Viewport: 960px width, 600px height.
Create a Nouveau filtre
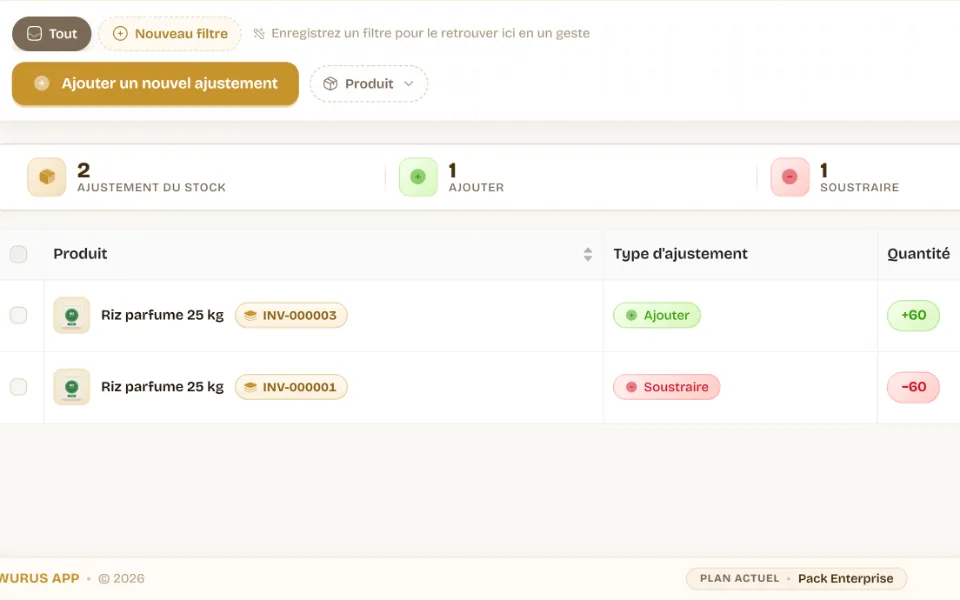click(170, 34)
